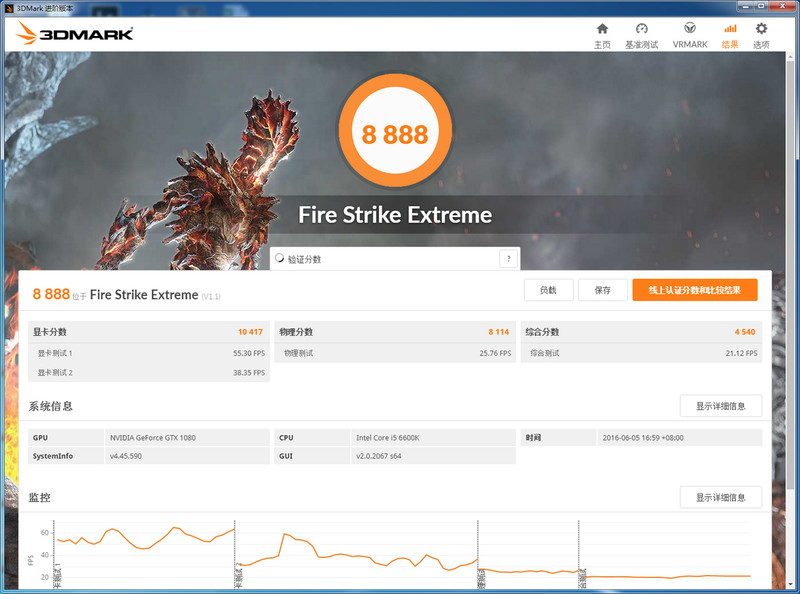Screen dimensions: 800x594
Task: Open the help question mark beside 验证分数
Action: [x=509, y=257]
